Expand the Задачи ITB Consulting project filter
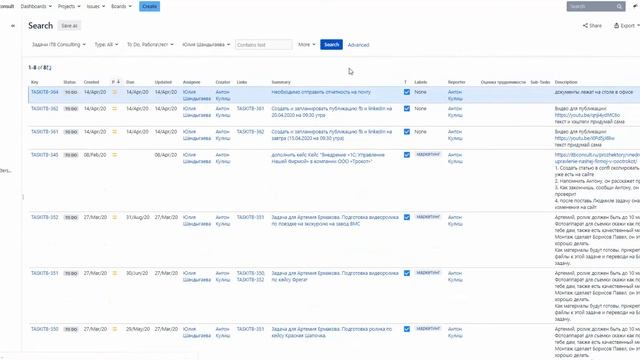 pyautogui.click(x=59, y=44)
